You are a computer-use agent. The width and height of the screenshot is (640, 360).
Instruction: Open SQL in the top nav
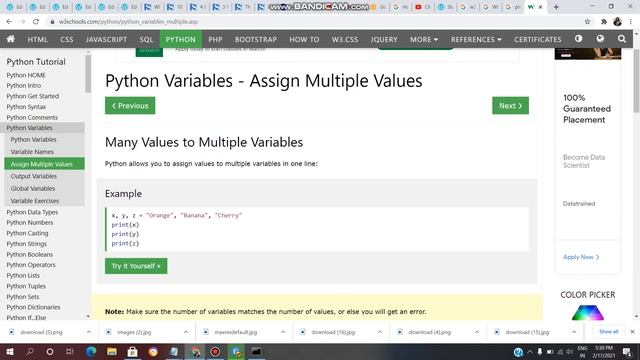coord(146,39)
